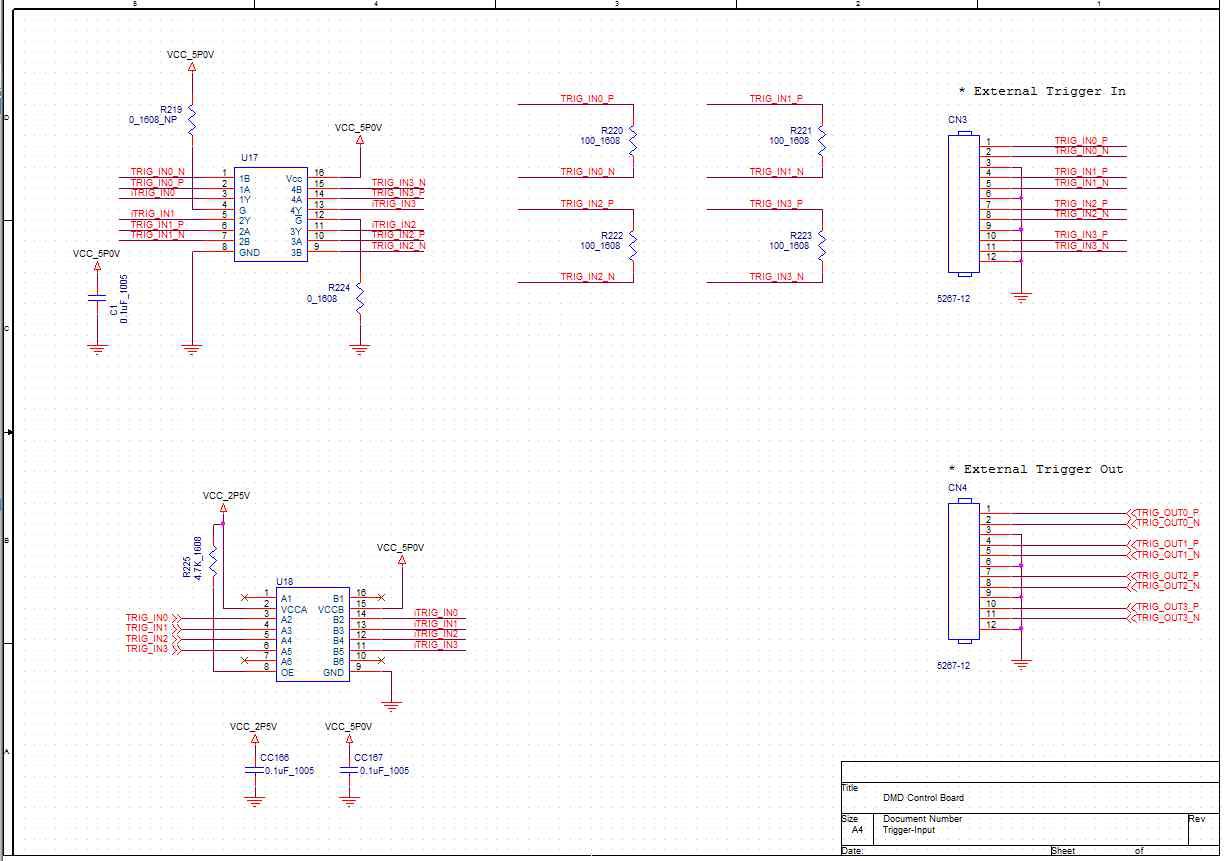Pick the R220 termination resistor
The width and height of the screenshot is (1225, 861).
(x=633, y=141)
